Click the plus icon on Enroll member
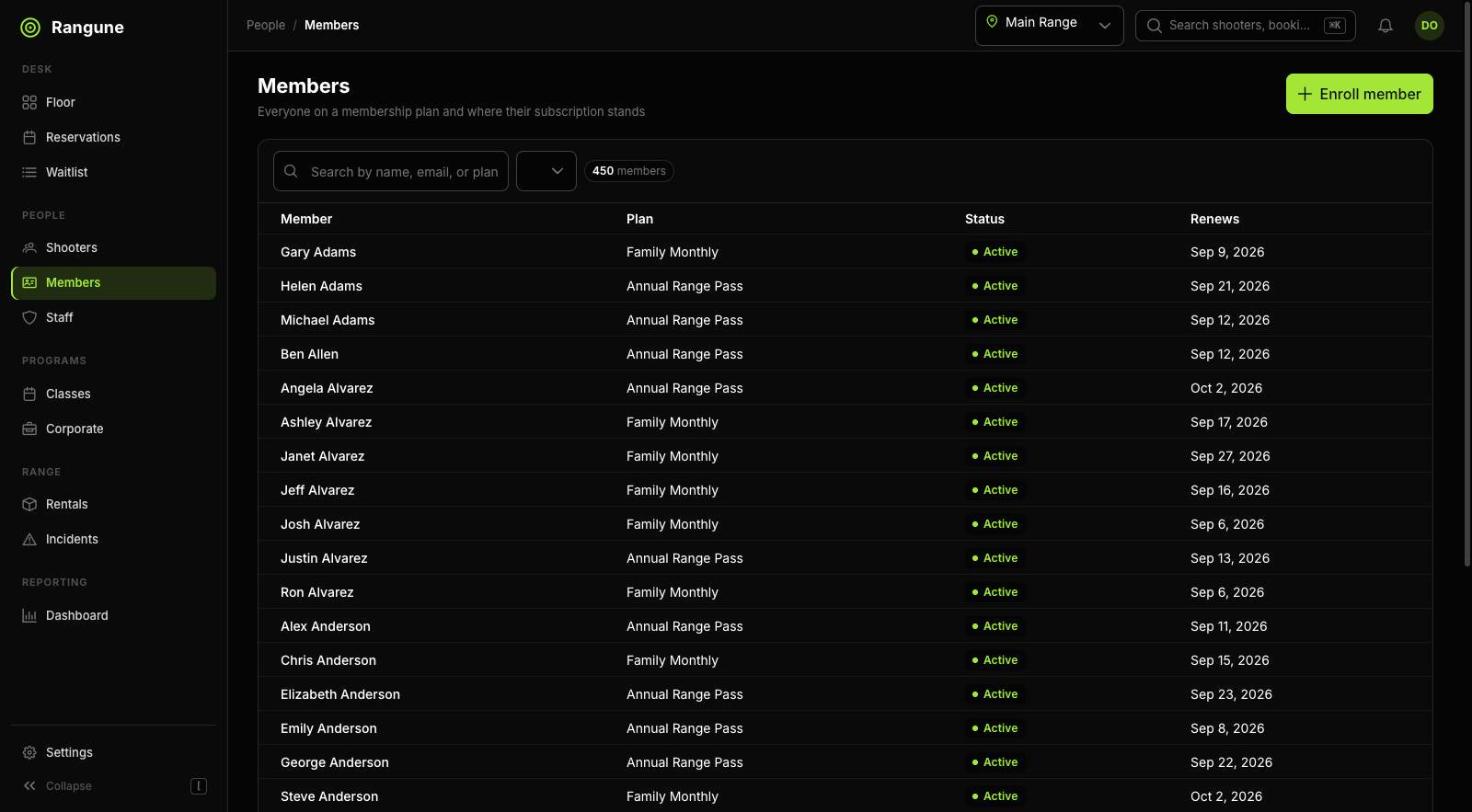 tap(1304, 94)
